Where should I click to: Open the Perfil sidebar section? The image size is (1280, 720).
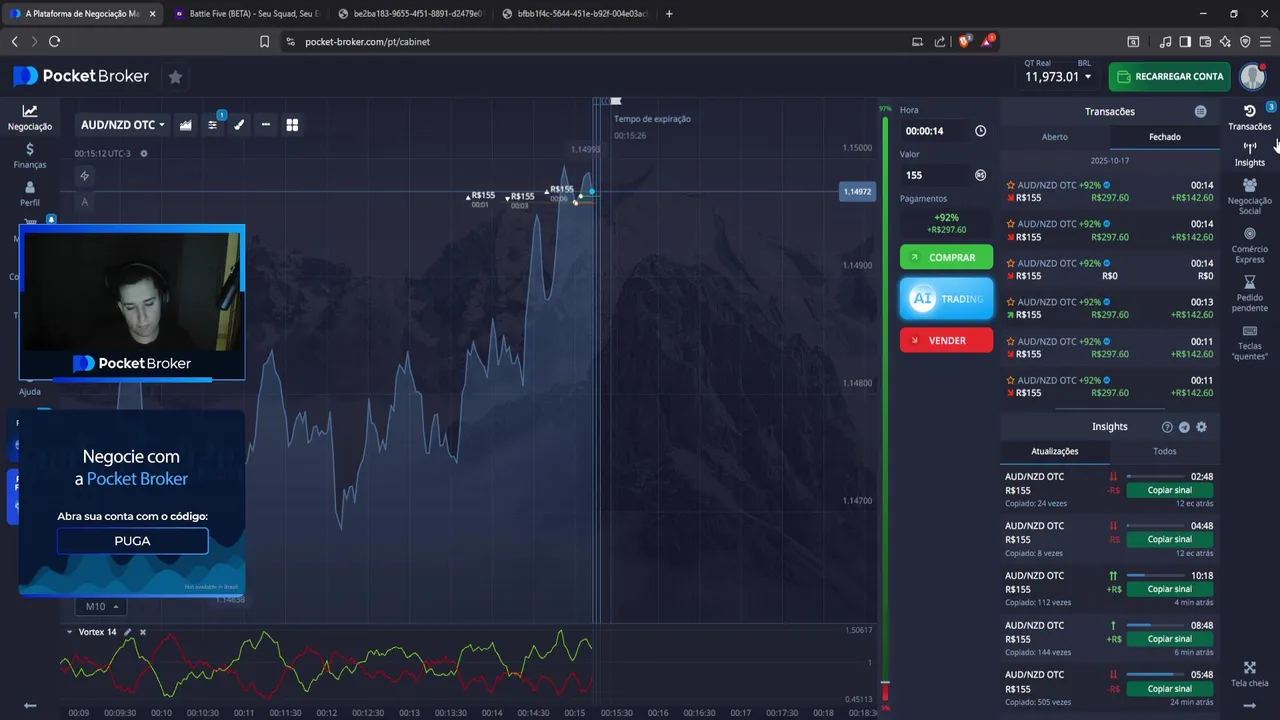point(30,194)
